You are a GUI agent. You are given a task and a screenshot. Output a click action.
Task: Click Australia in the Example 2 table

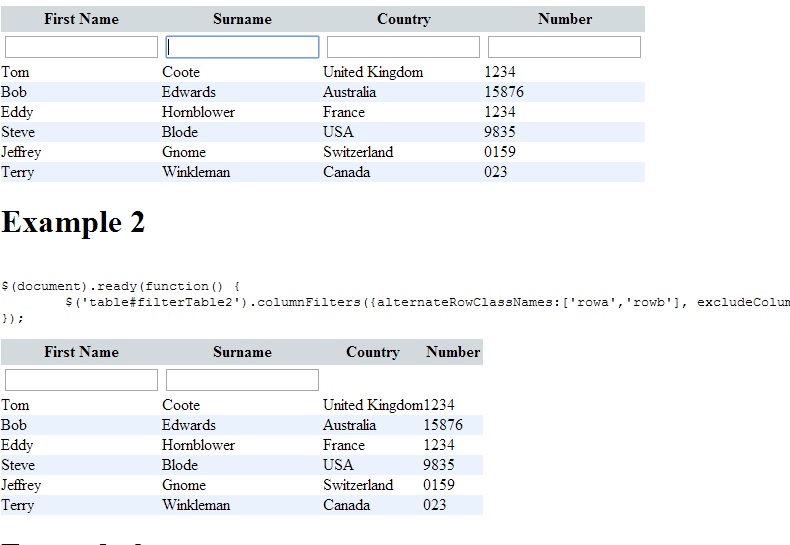[349, 425]
